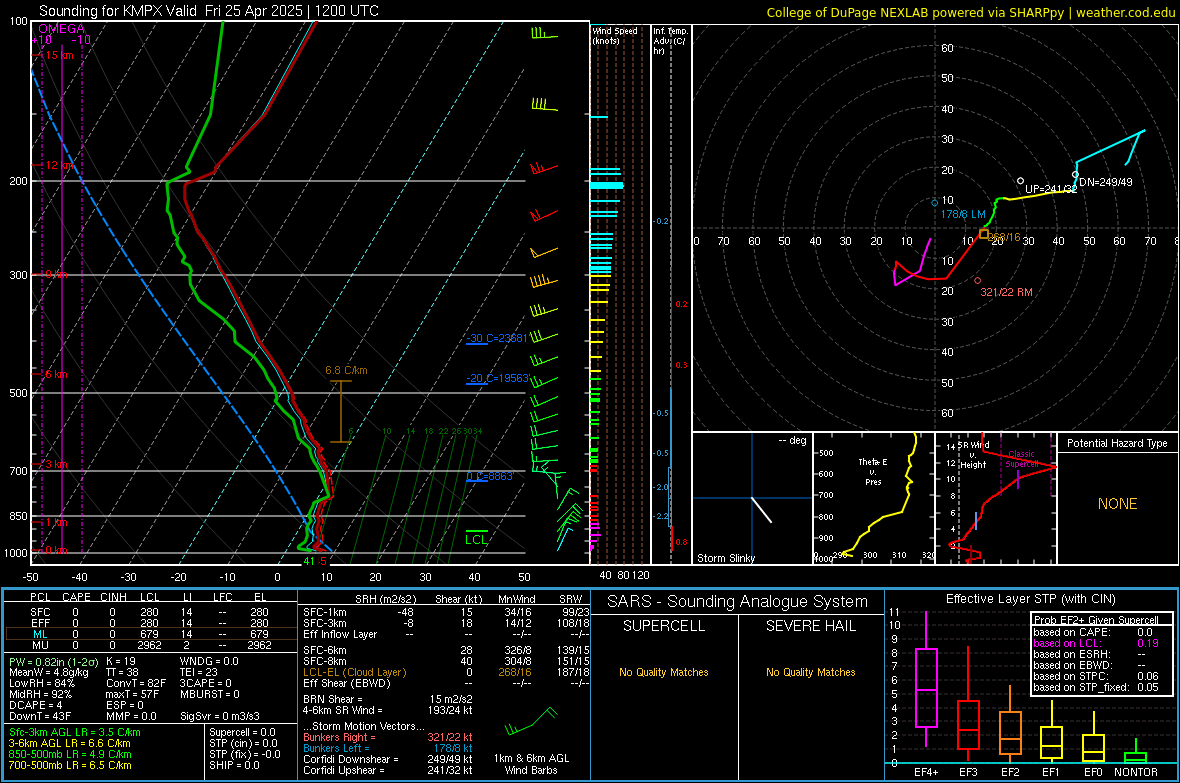The height and width of the screenshot is (783, 1180).
Task: Click the 'ConvT = 82F' value
Action: click(x=135, y=683)
